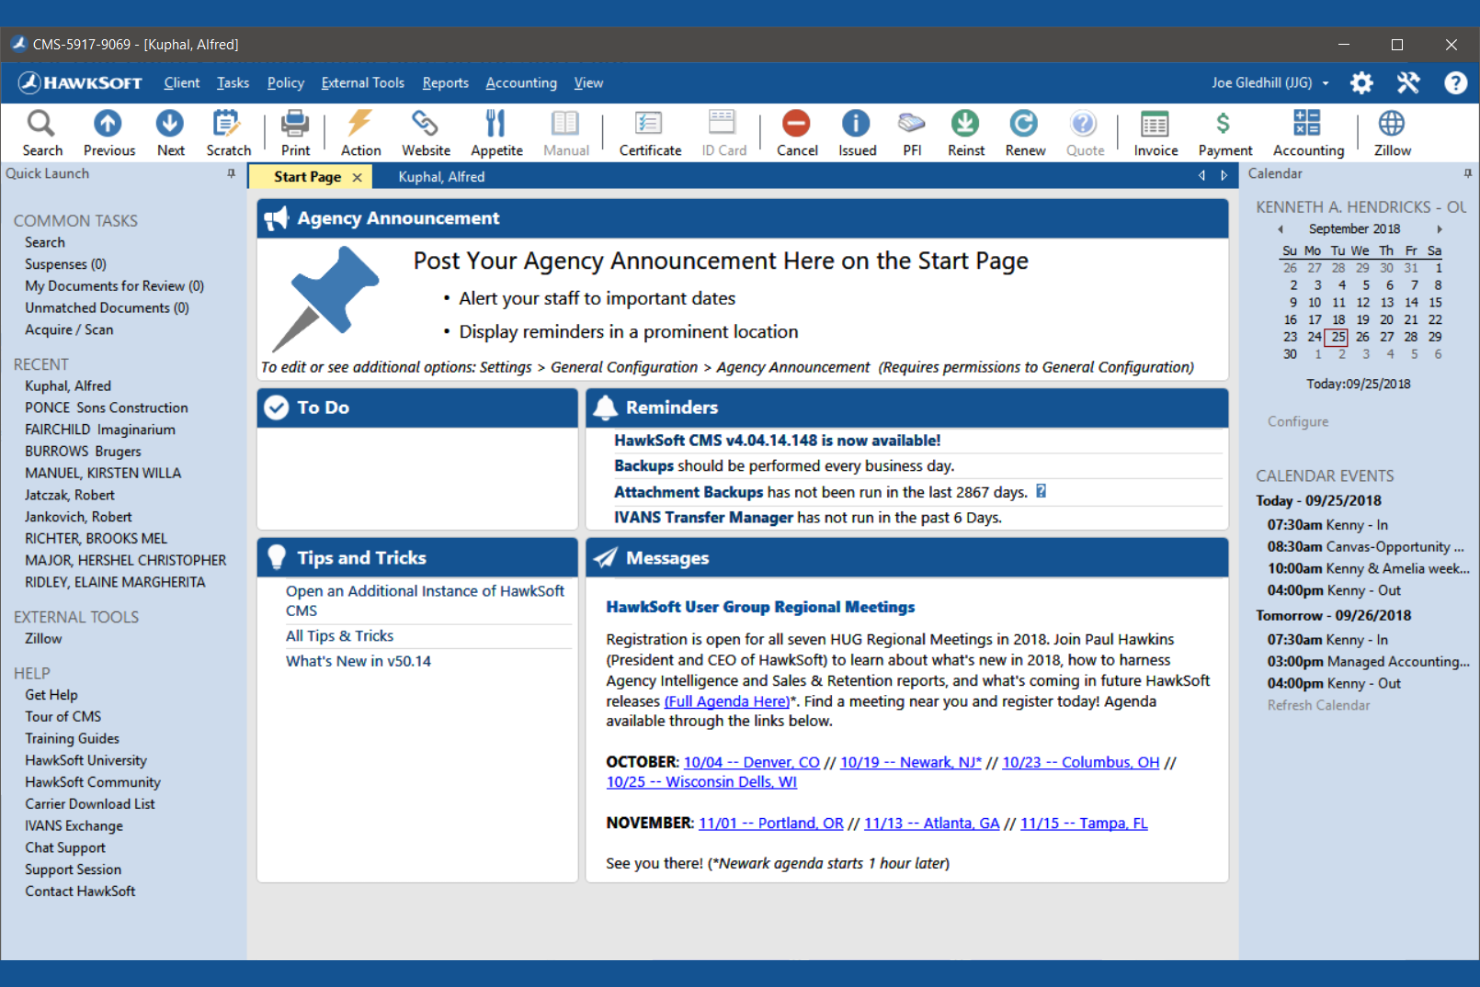Go to next calendar month
This screenshot has height=987, width=1480.
1439,229
